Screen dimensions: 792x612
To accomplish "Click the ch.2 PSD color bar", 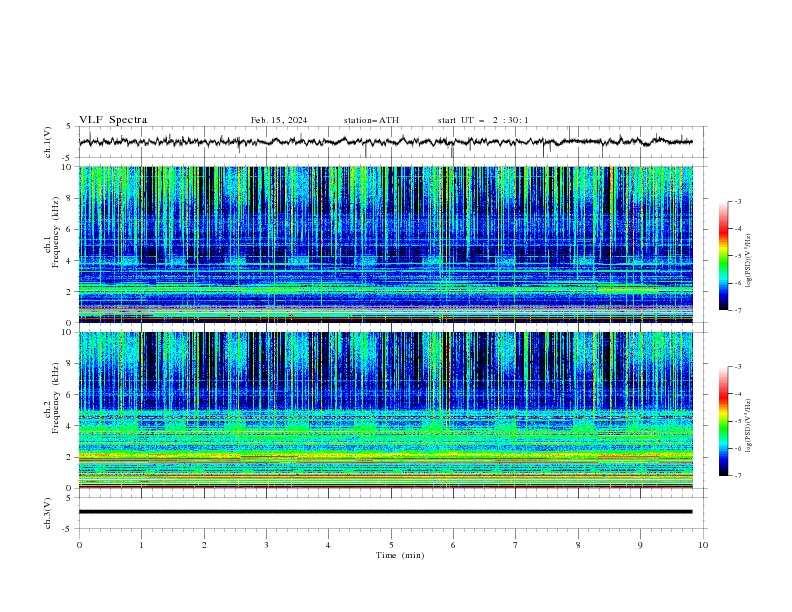I will coord(723,421).
